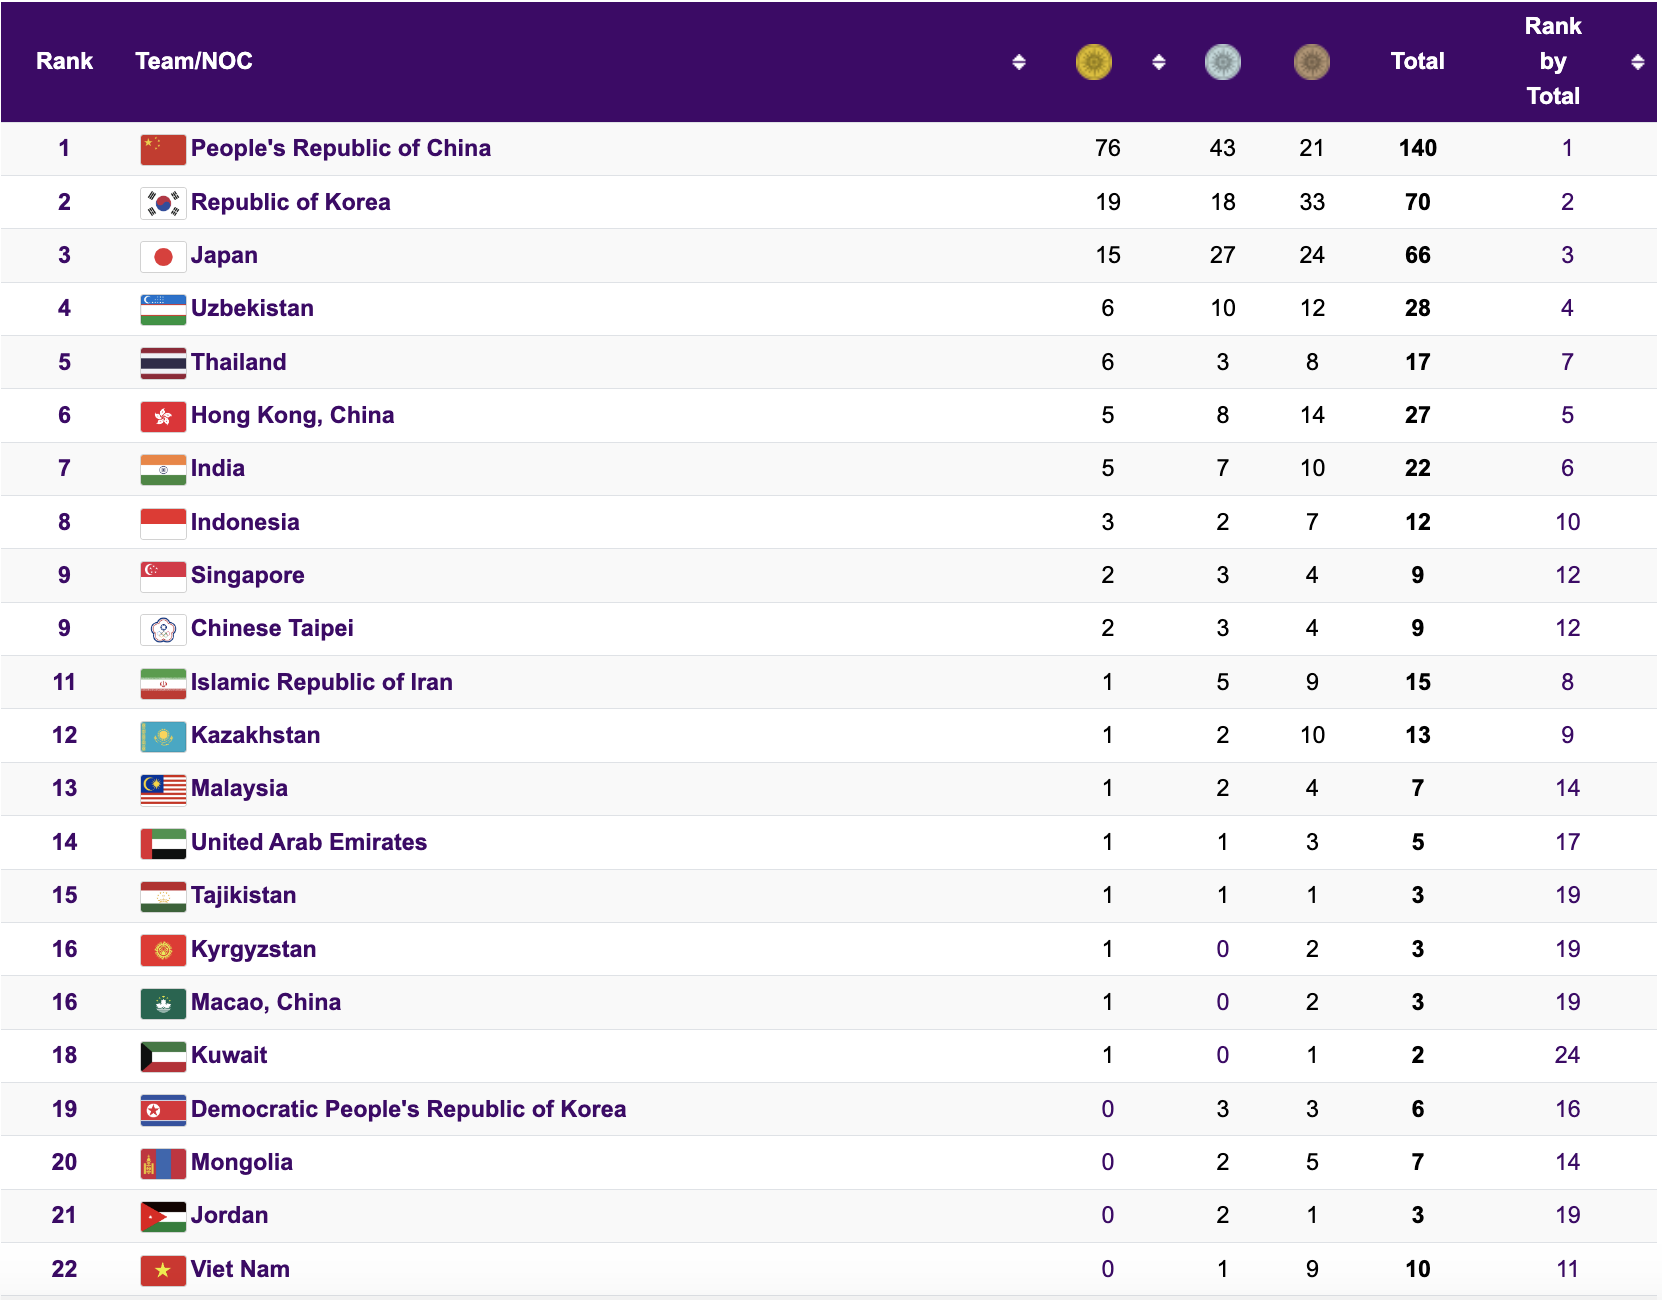Screen dimensions: 1662x1300
Task: Click the Hong Kong flag icon
Action: [163, 416]
